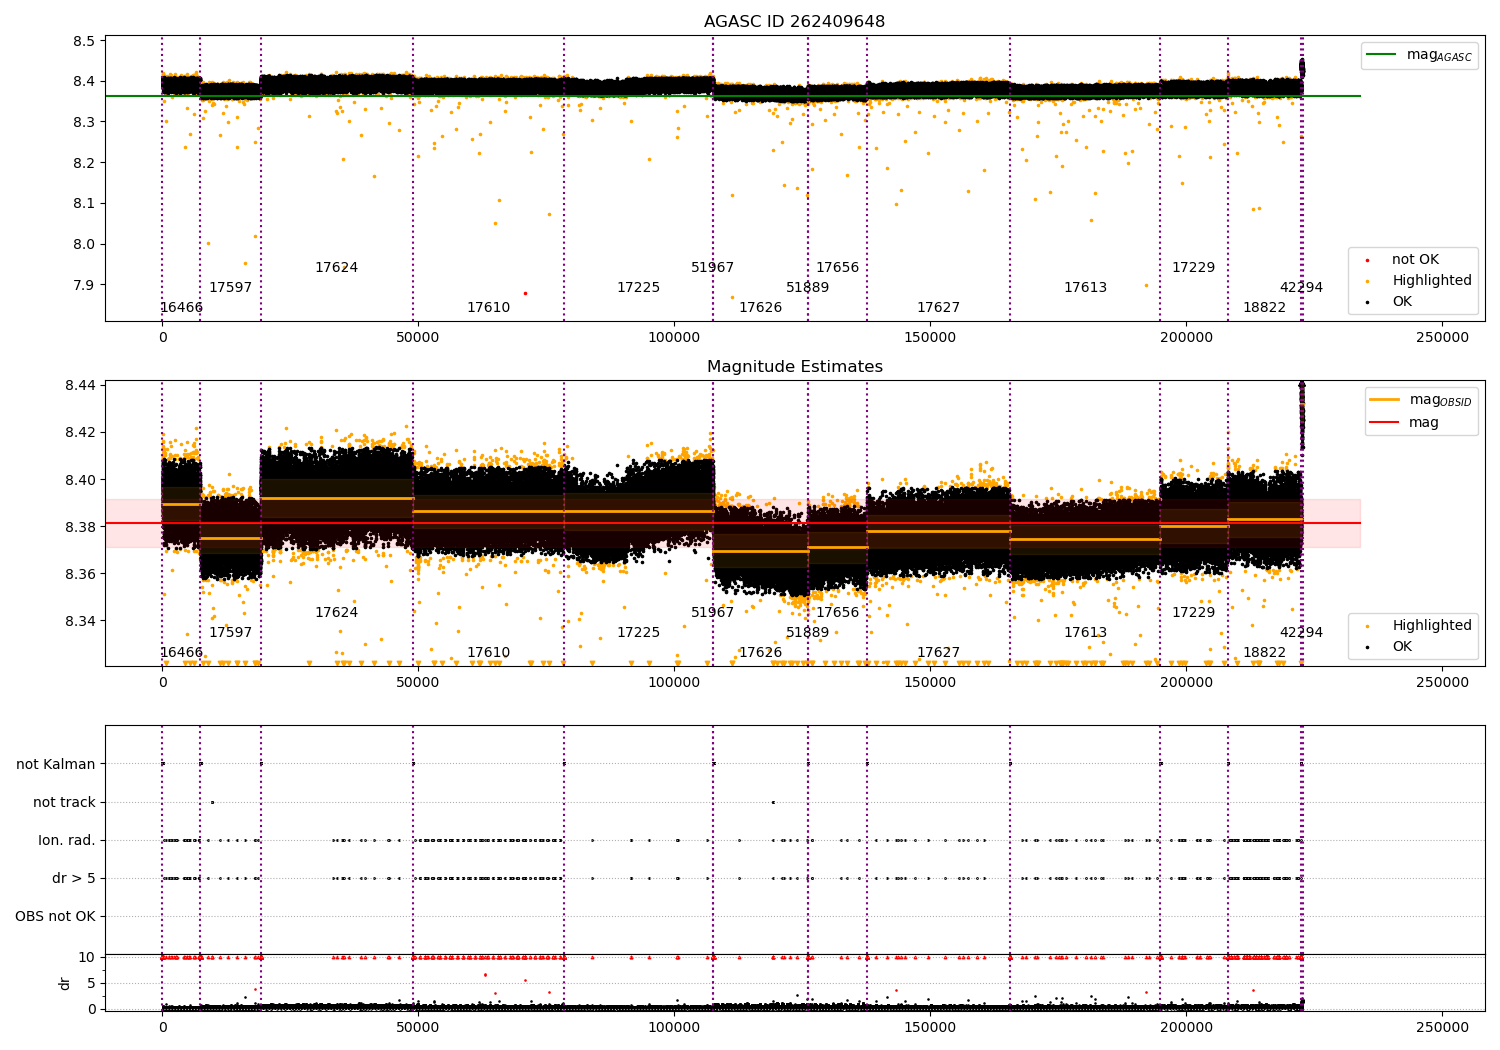This screenshot has width=1500, height=1050.
Task: Click obsid label 18822 in Magnitude Estimates panel
Action: tap(1264, 653)
